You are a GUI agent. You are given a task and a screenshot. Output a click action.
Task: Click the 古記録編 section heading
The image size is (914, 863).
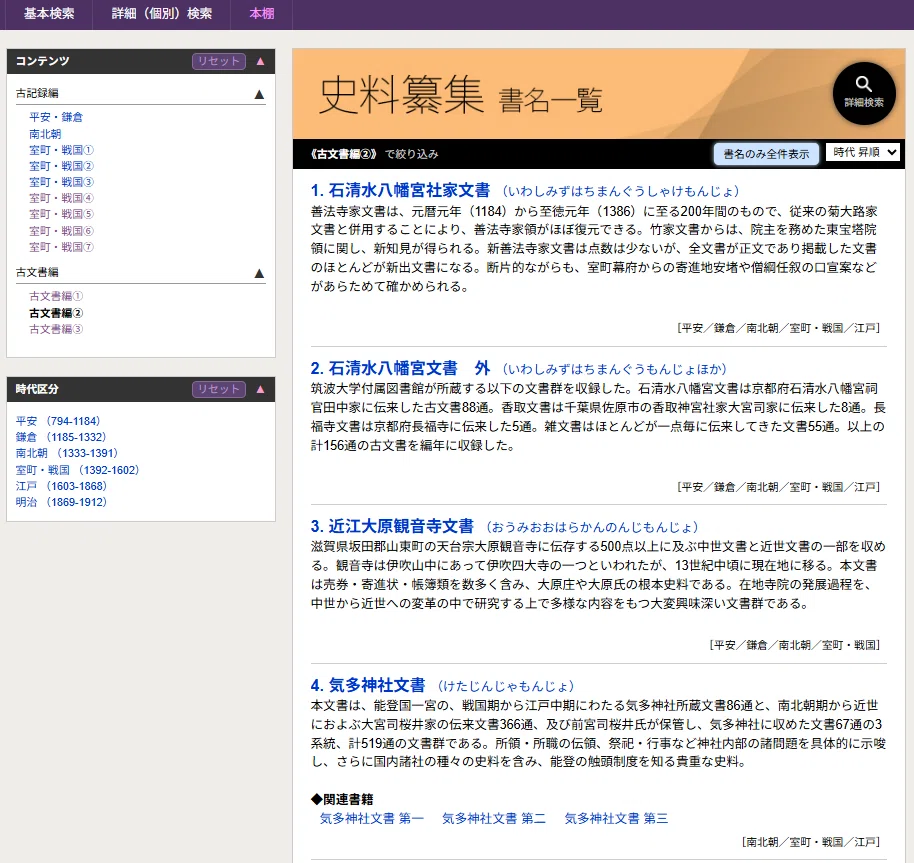coord(37,93)
